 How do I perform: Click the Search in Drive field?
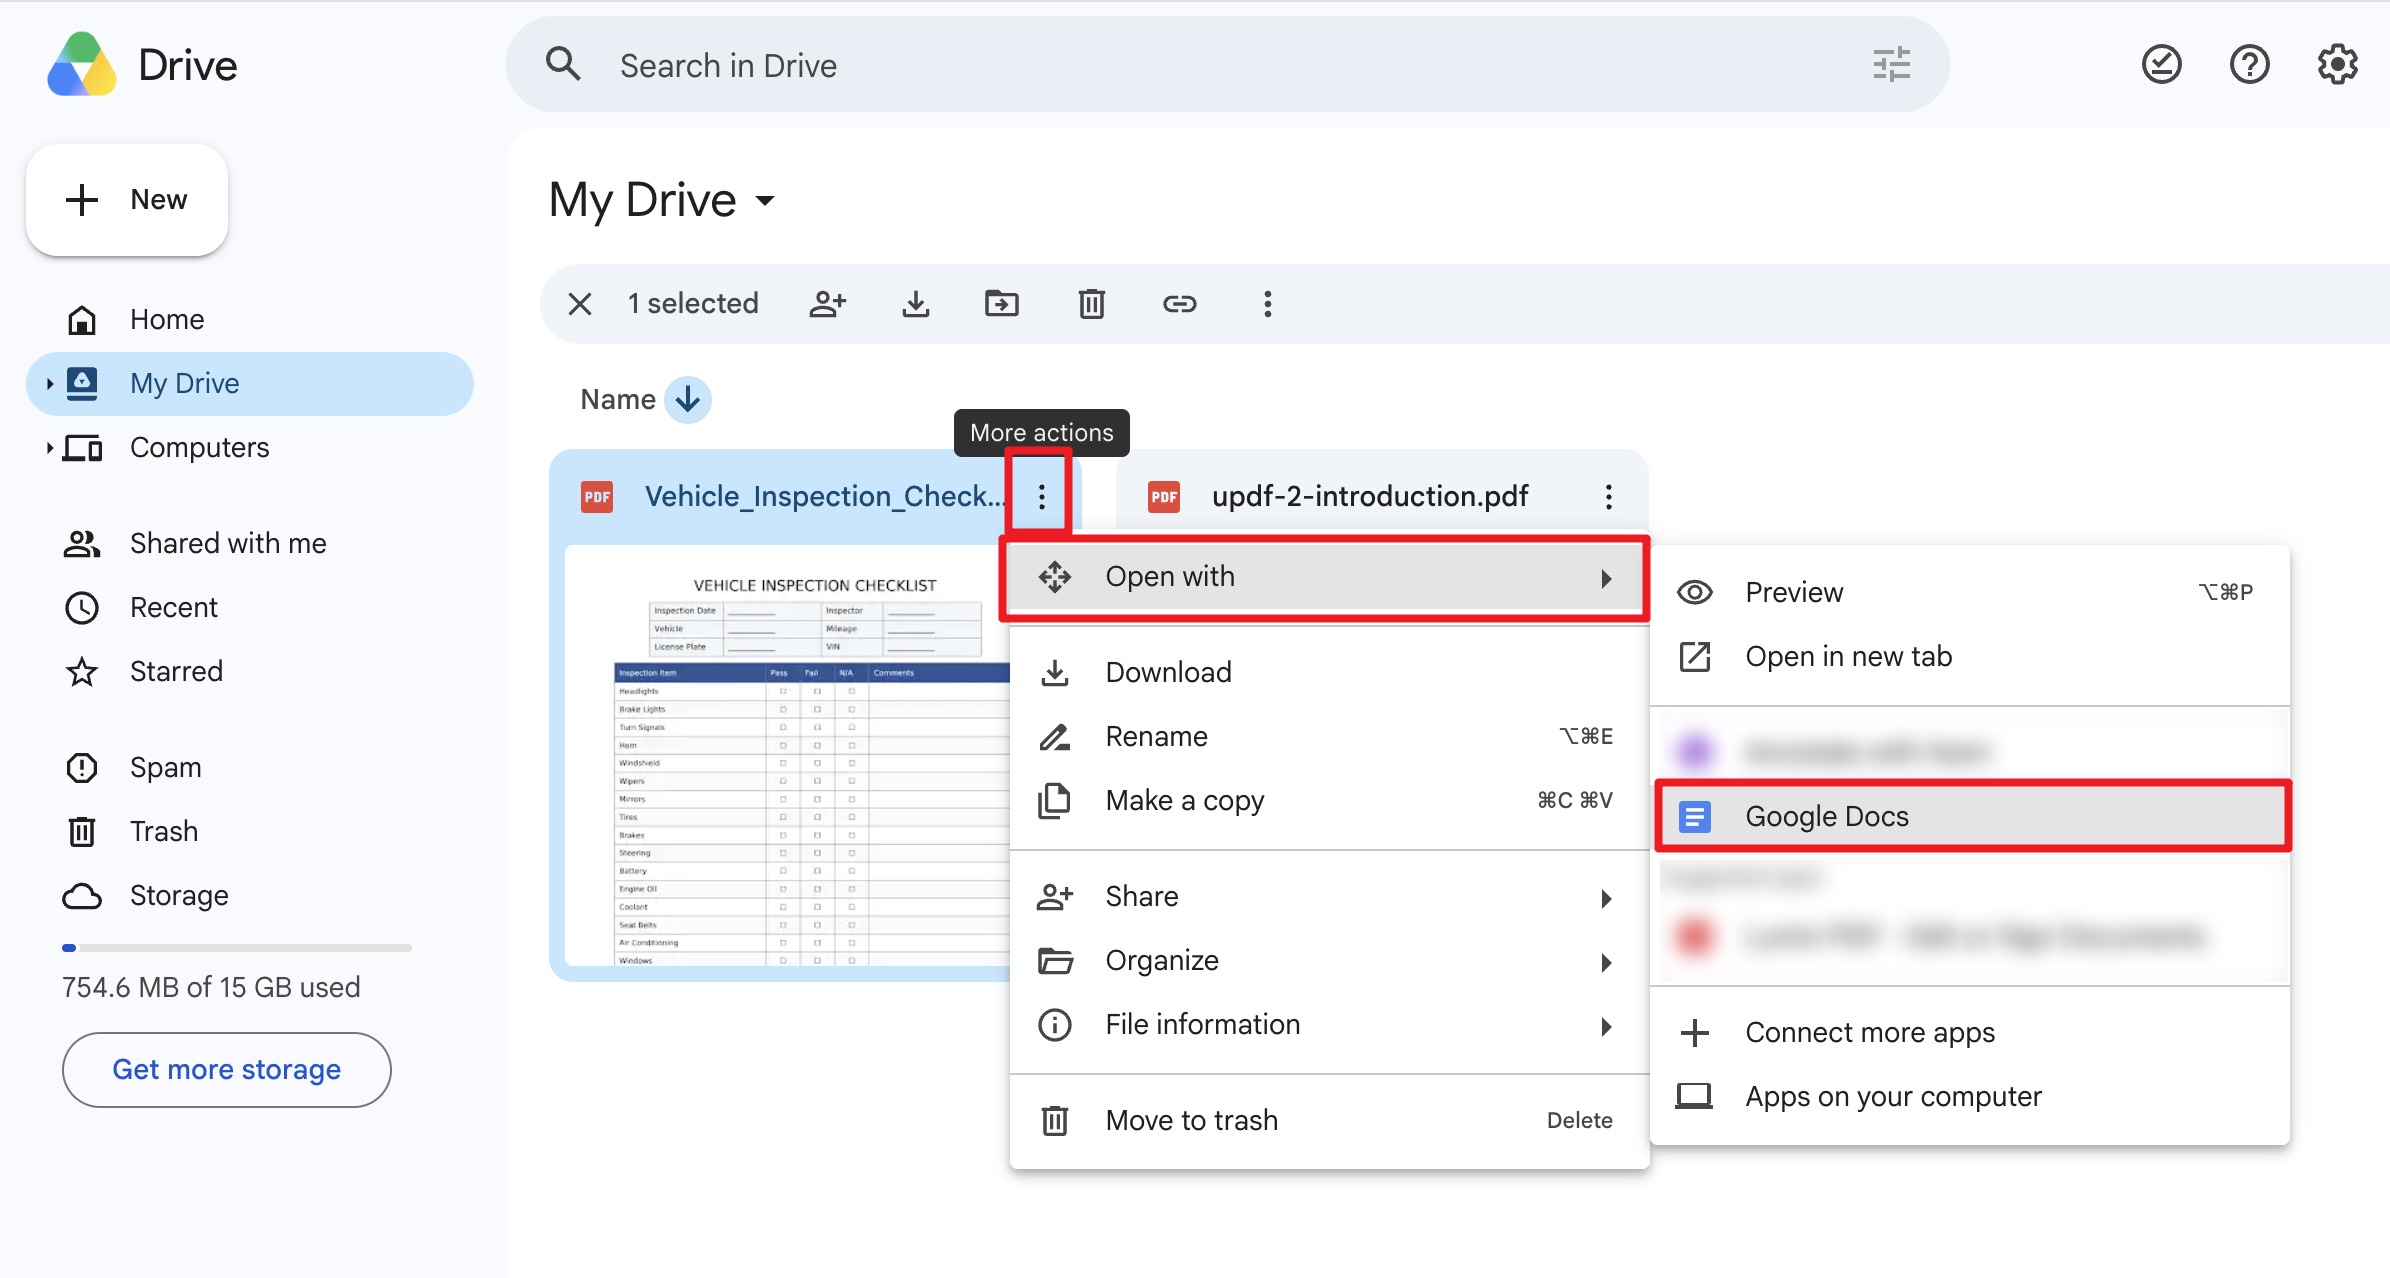click(x=1228, y=65)
